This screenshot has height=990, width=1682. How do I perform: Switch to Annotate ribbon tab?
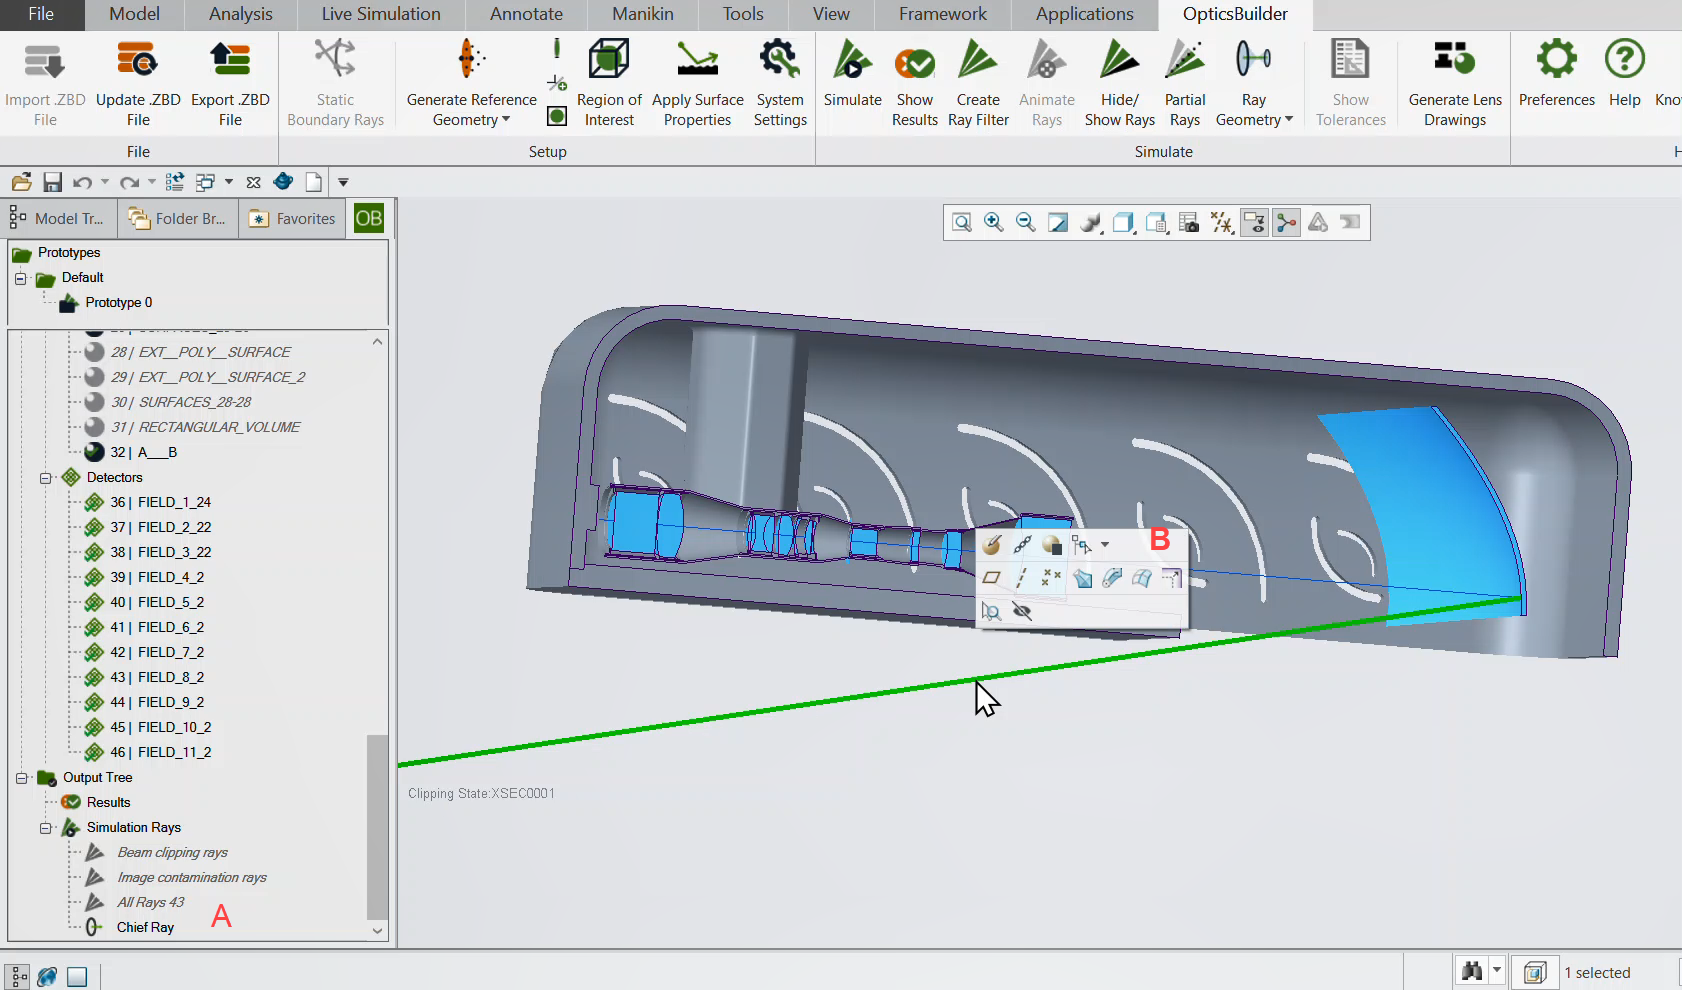[x=526, y=14]
